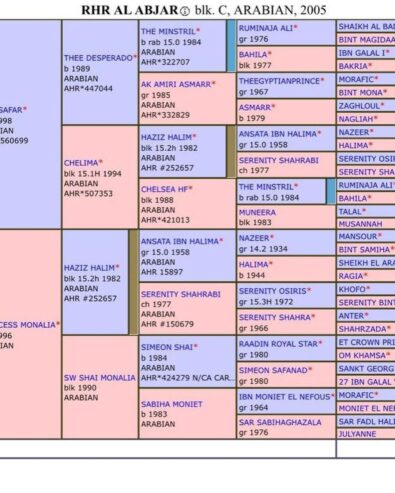Click the blue inbreeding marker beside THE MINSTRIL top entry
This screenshot has height=493, width=395.
(x=231, y=46)
